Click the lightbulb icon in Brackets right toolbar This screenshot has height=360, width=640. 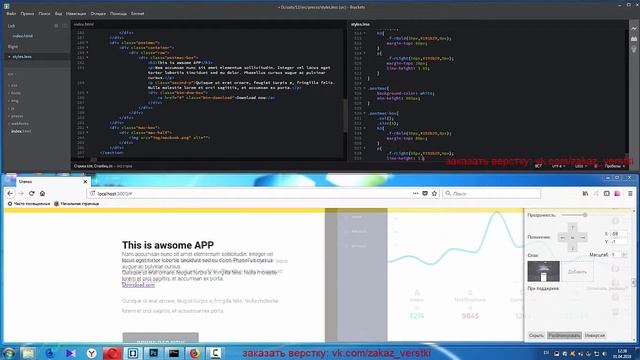coord(634,49)
